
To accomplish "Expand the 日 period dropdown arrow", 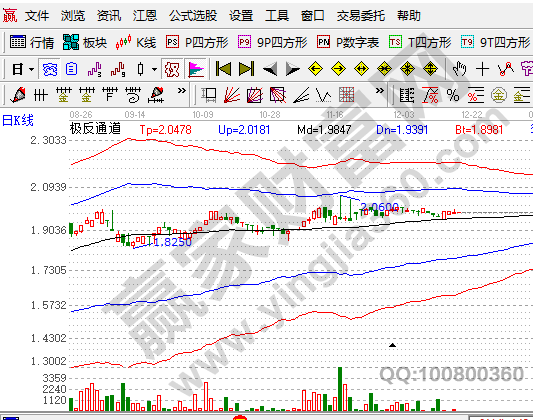I will [32, 69].
